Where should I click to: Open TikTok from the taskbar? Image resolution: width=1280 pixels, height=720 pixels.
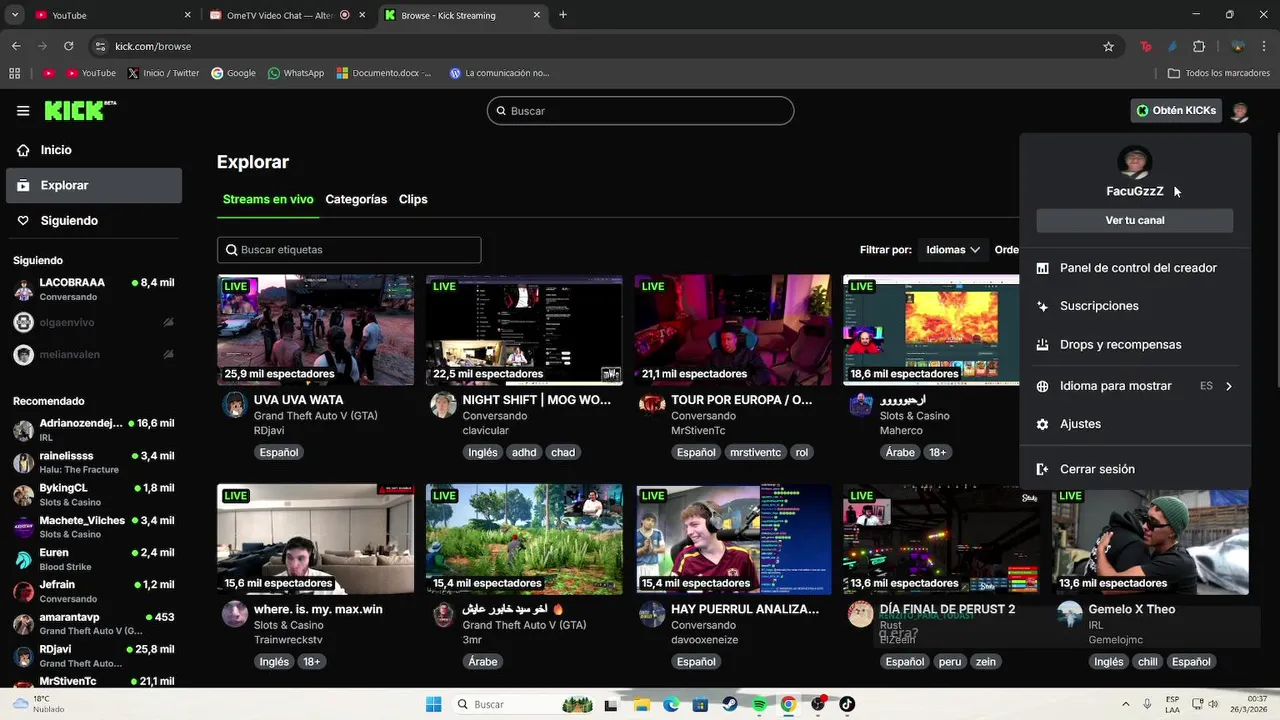click(847, 704)
